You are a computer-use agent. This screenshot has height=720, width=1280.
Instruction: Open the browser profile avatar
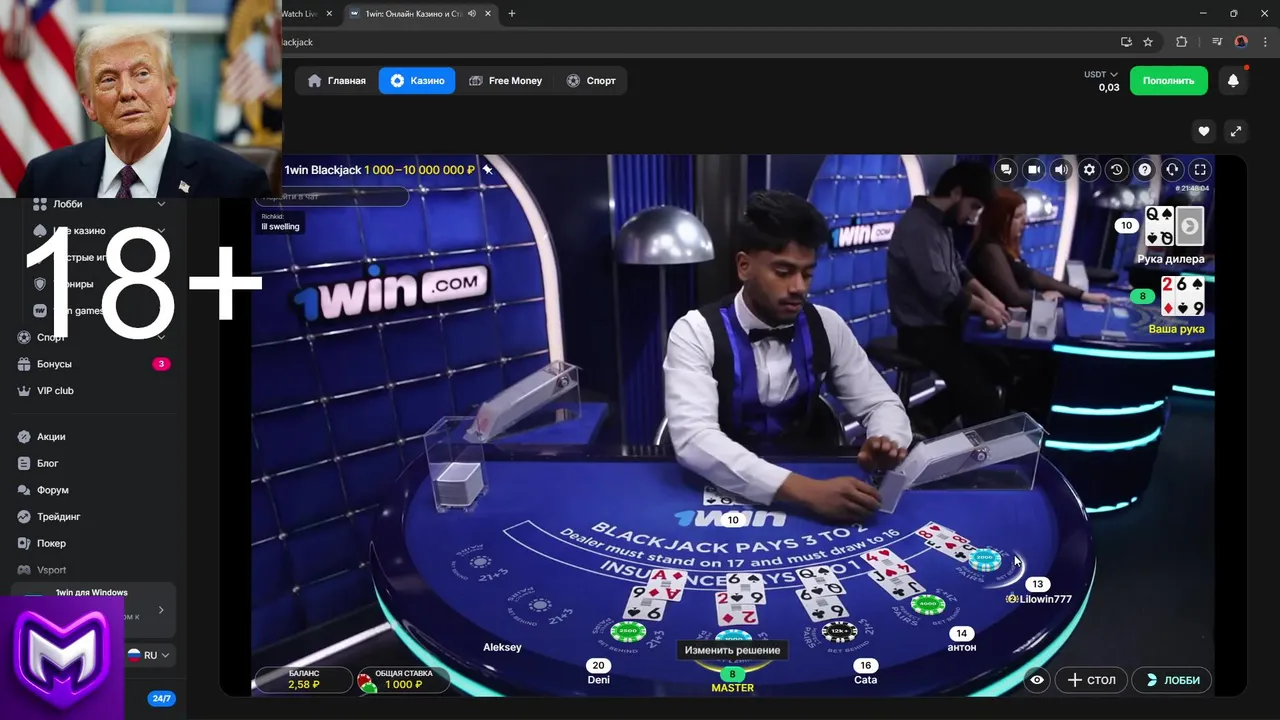1241,42
